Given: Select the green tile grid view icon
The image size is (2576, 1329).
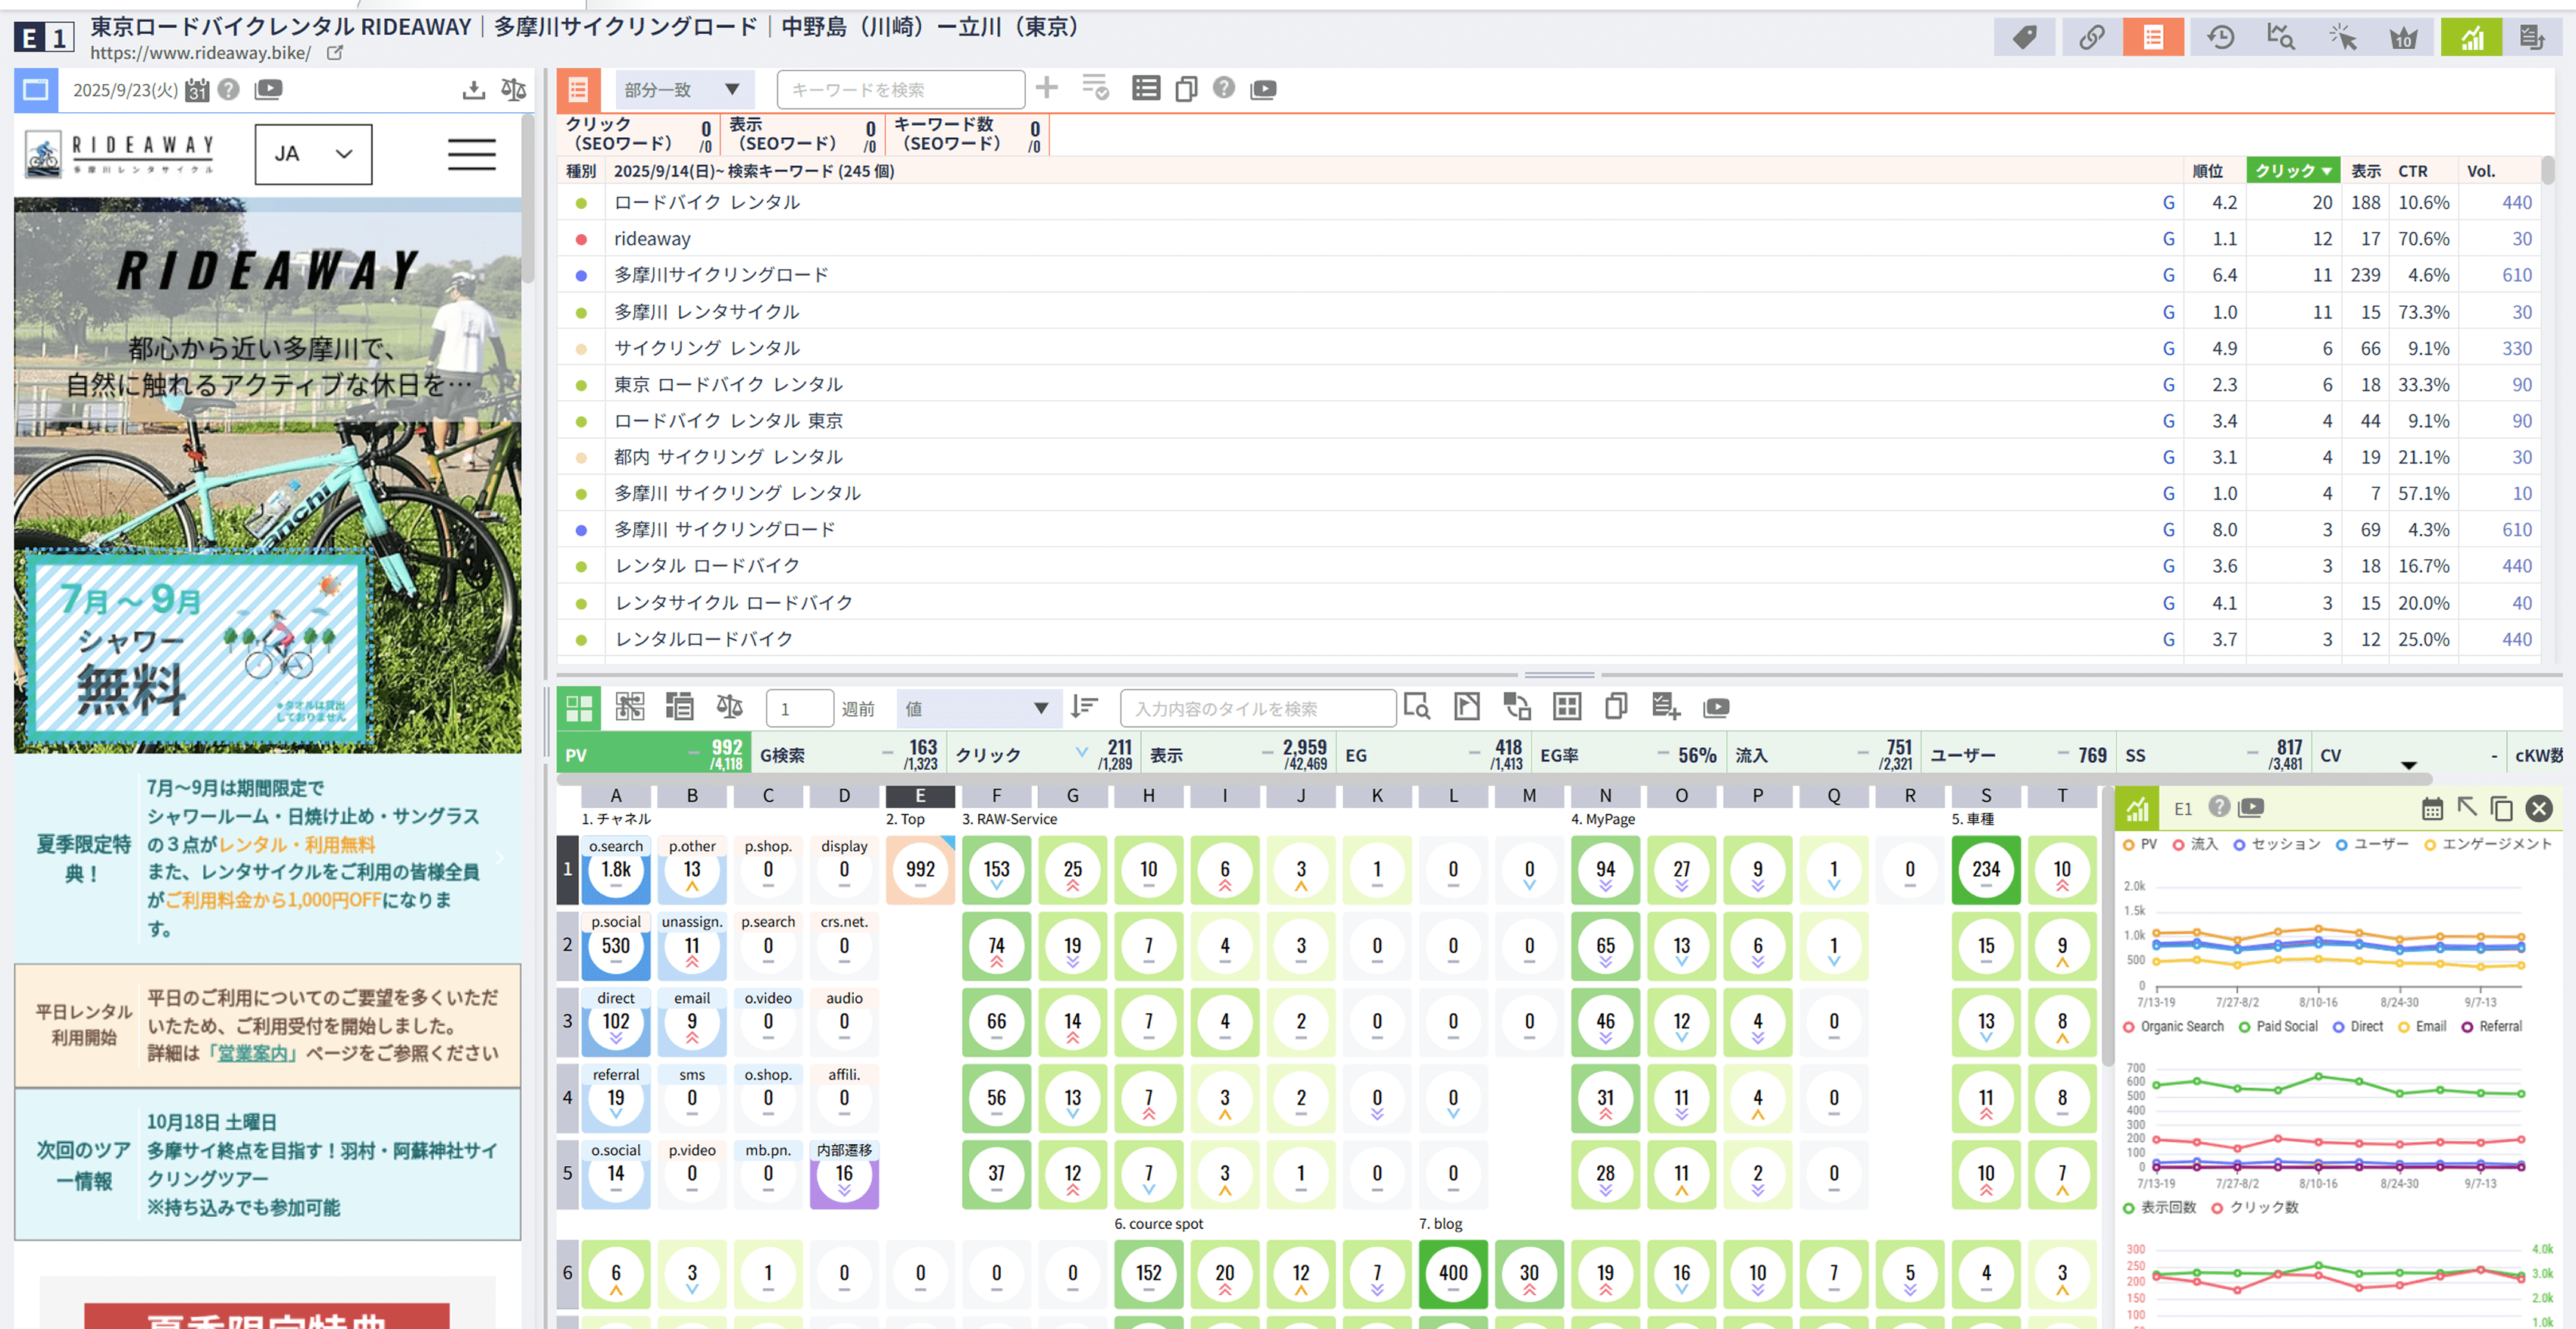Looking at the screenshot, I should [579, 708].
